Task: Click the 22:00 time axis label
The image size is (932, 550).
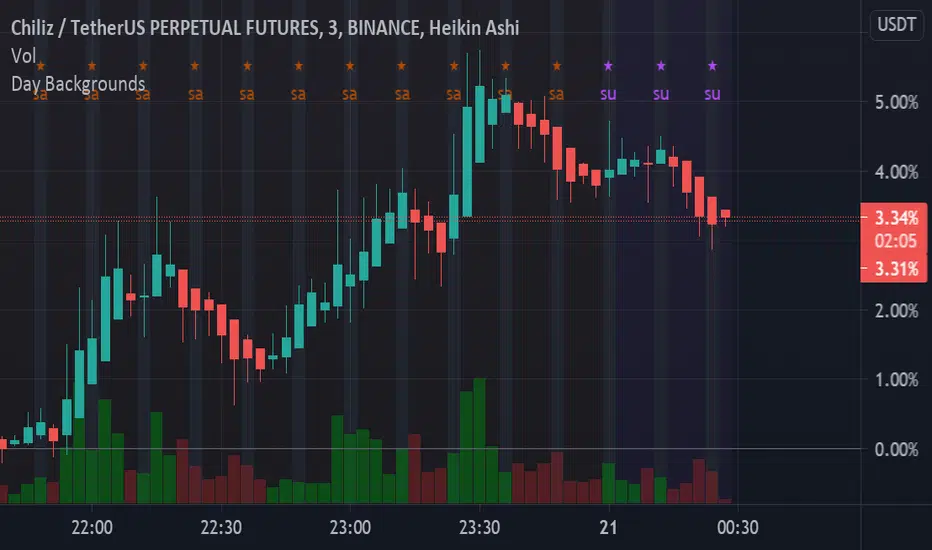Action: (x=92, y=527)
